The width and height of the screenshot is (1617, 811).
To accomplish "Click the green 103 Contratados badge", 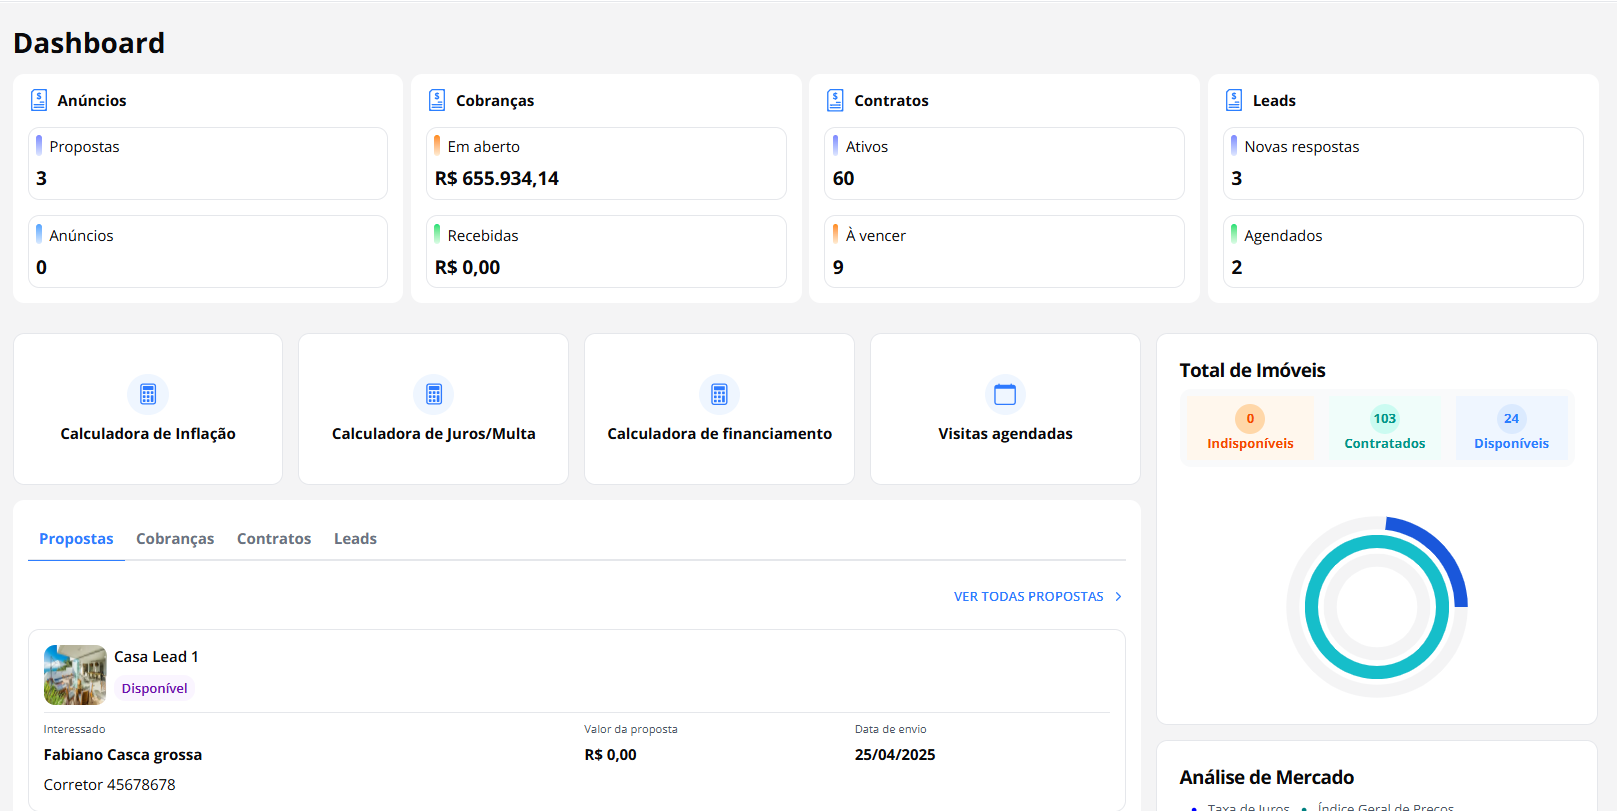I will [x=1385, y=419].
